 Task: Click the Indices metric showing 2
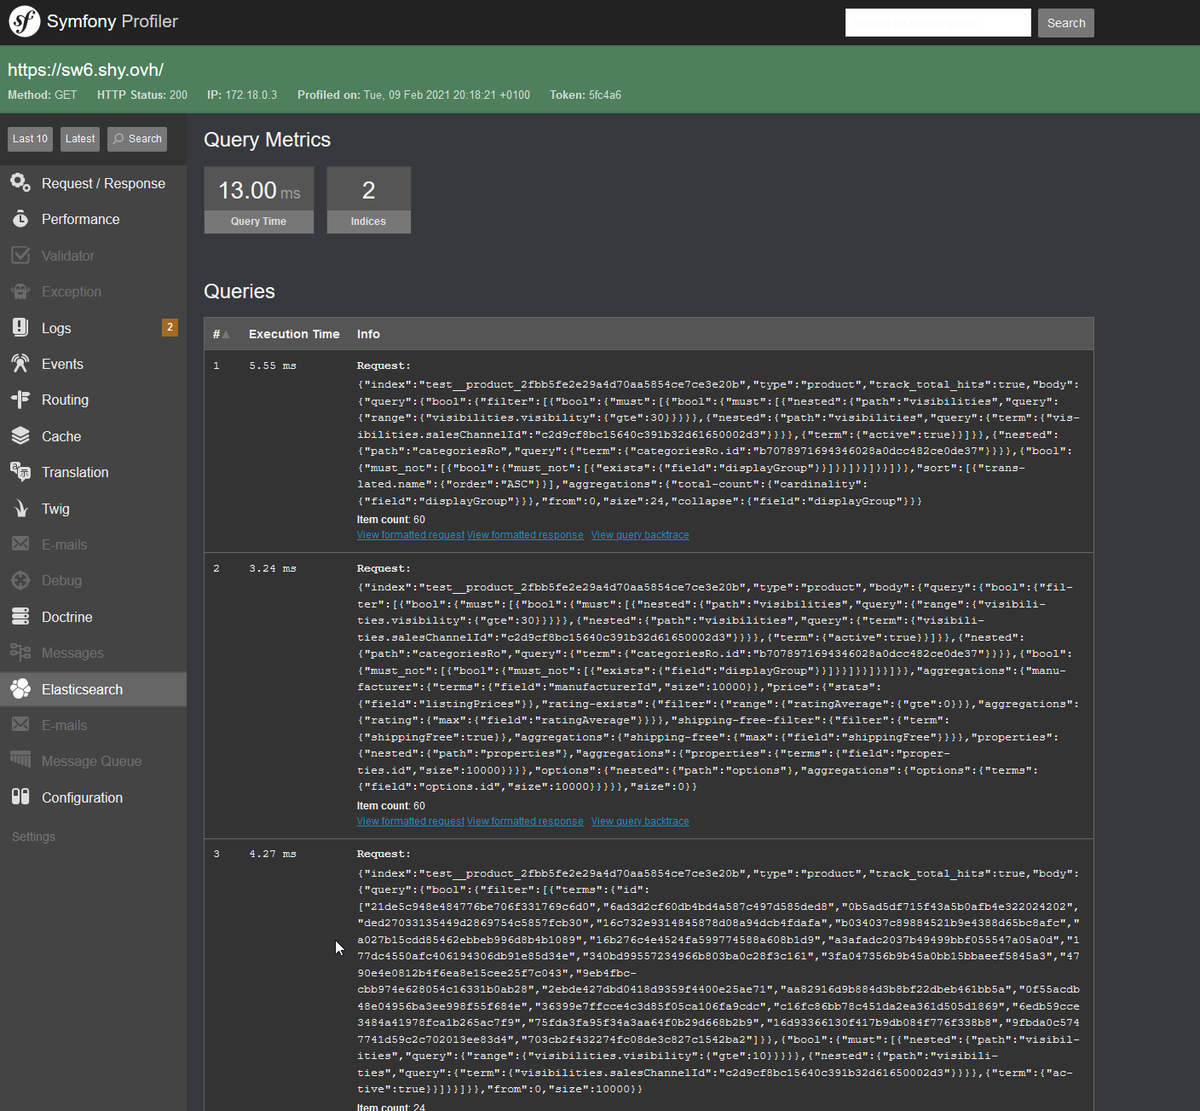tap(368, 200)
